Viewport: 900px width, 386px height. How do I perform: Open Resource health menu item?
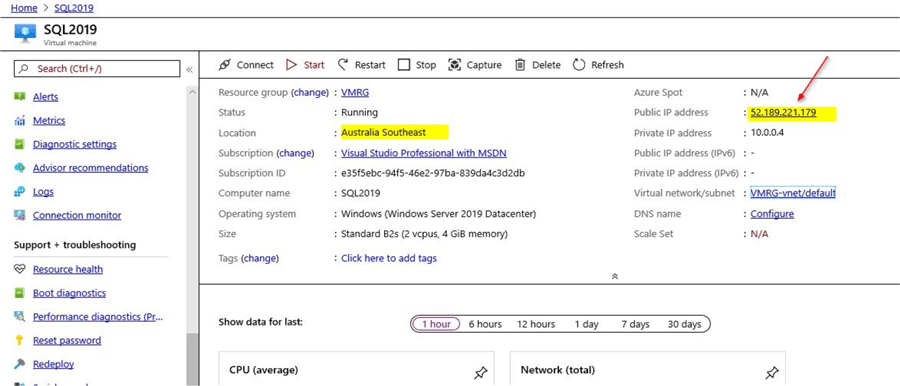(68, 269)
